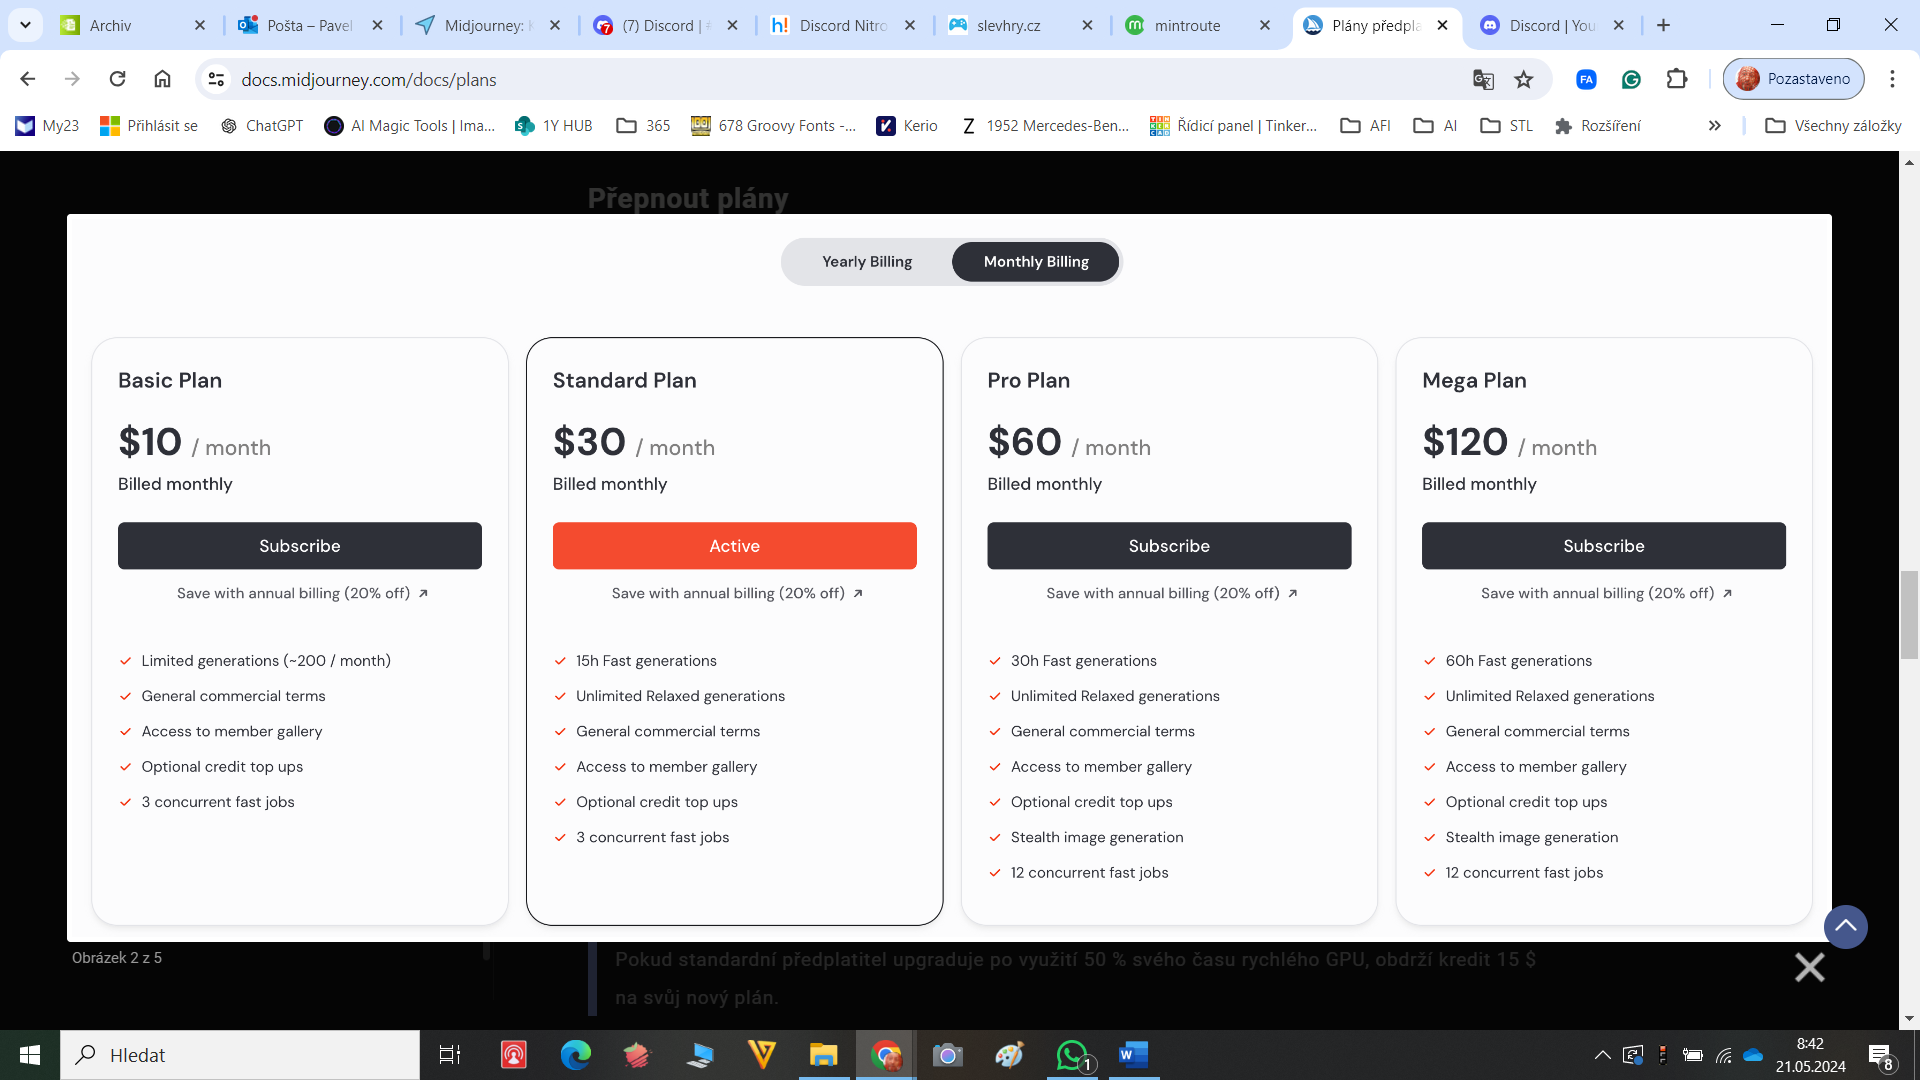
Task: Click the Grammarly extension icon
Action: pos(1631,79)
